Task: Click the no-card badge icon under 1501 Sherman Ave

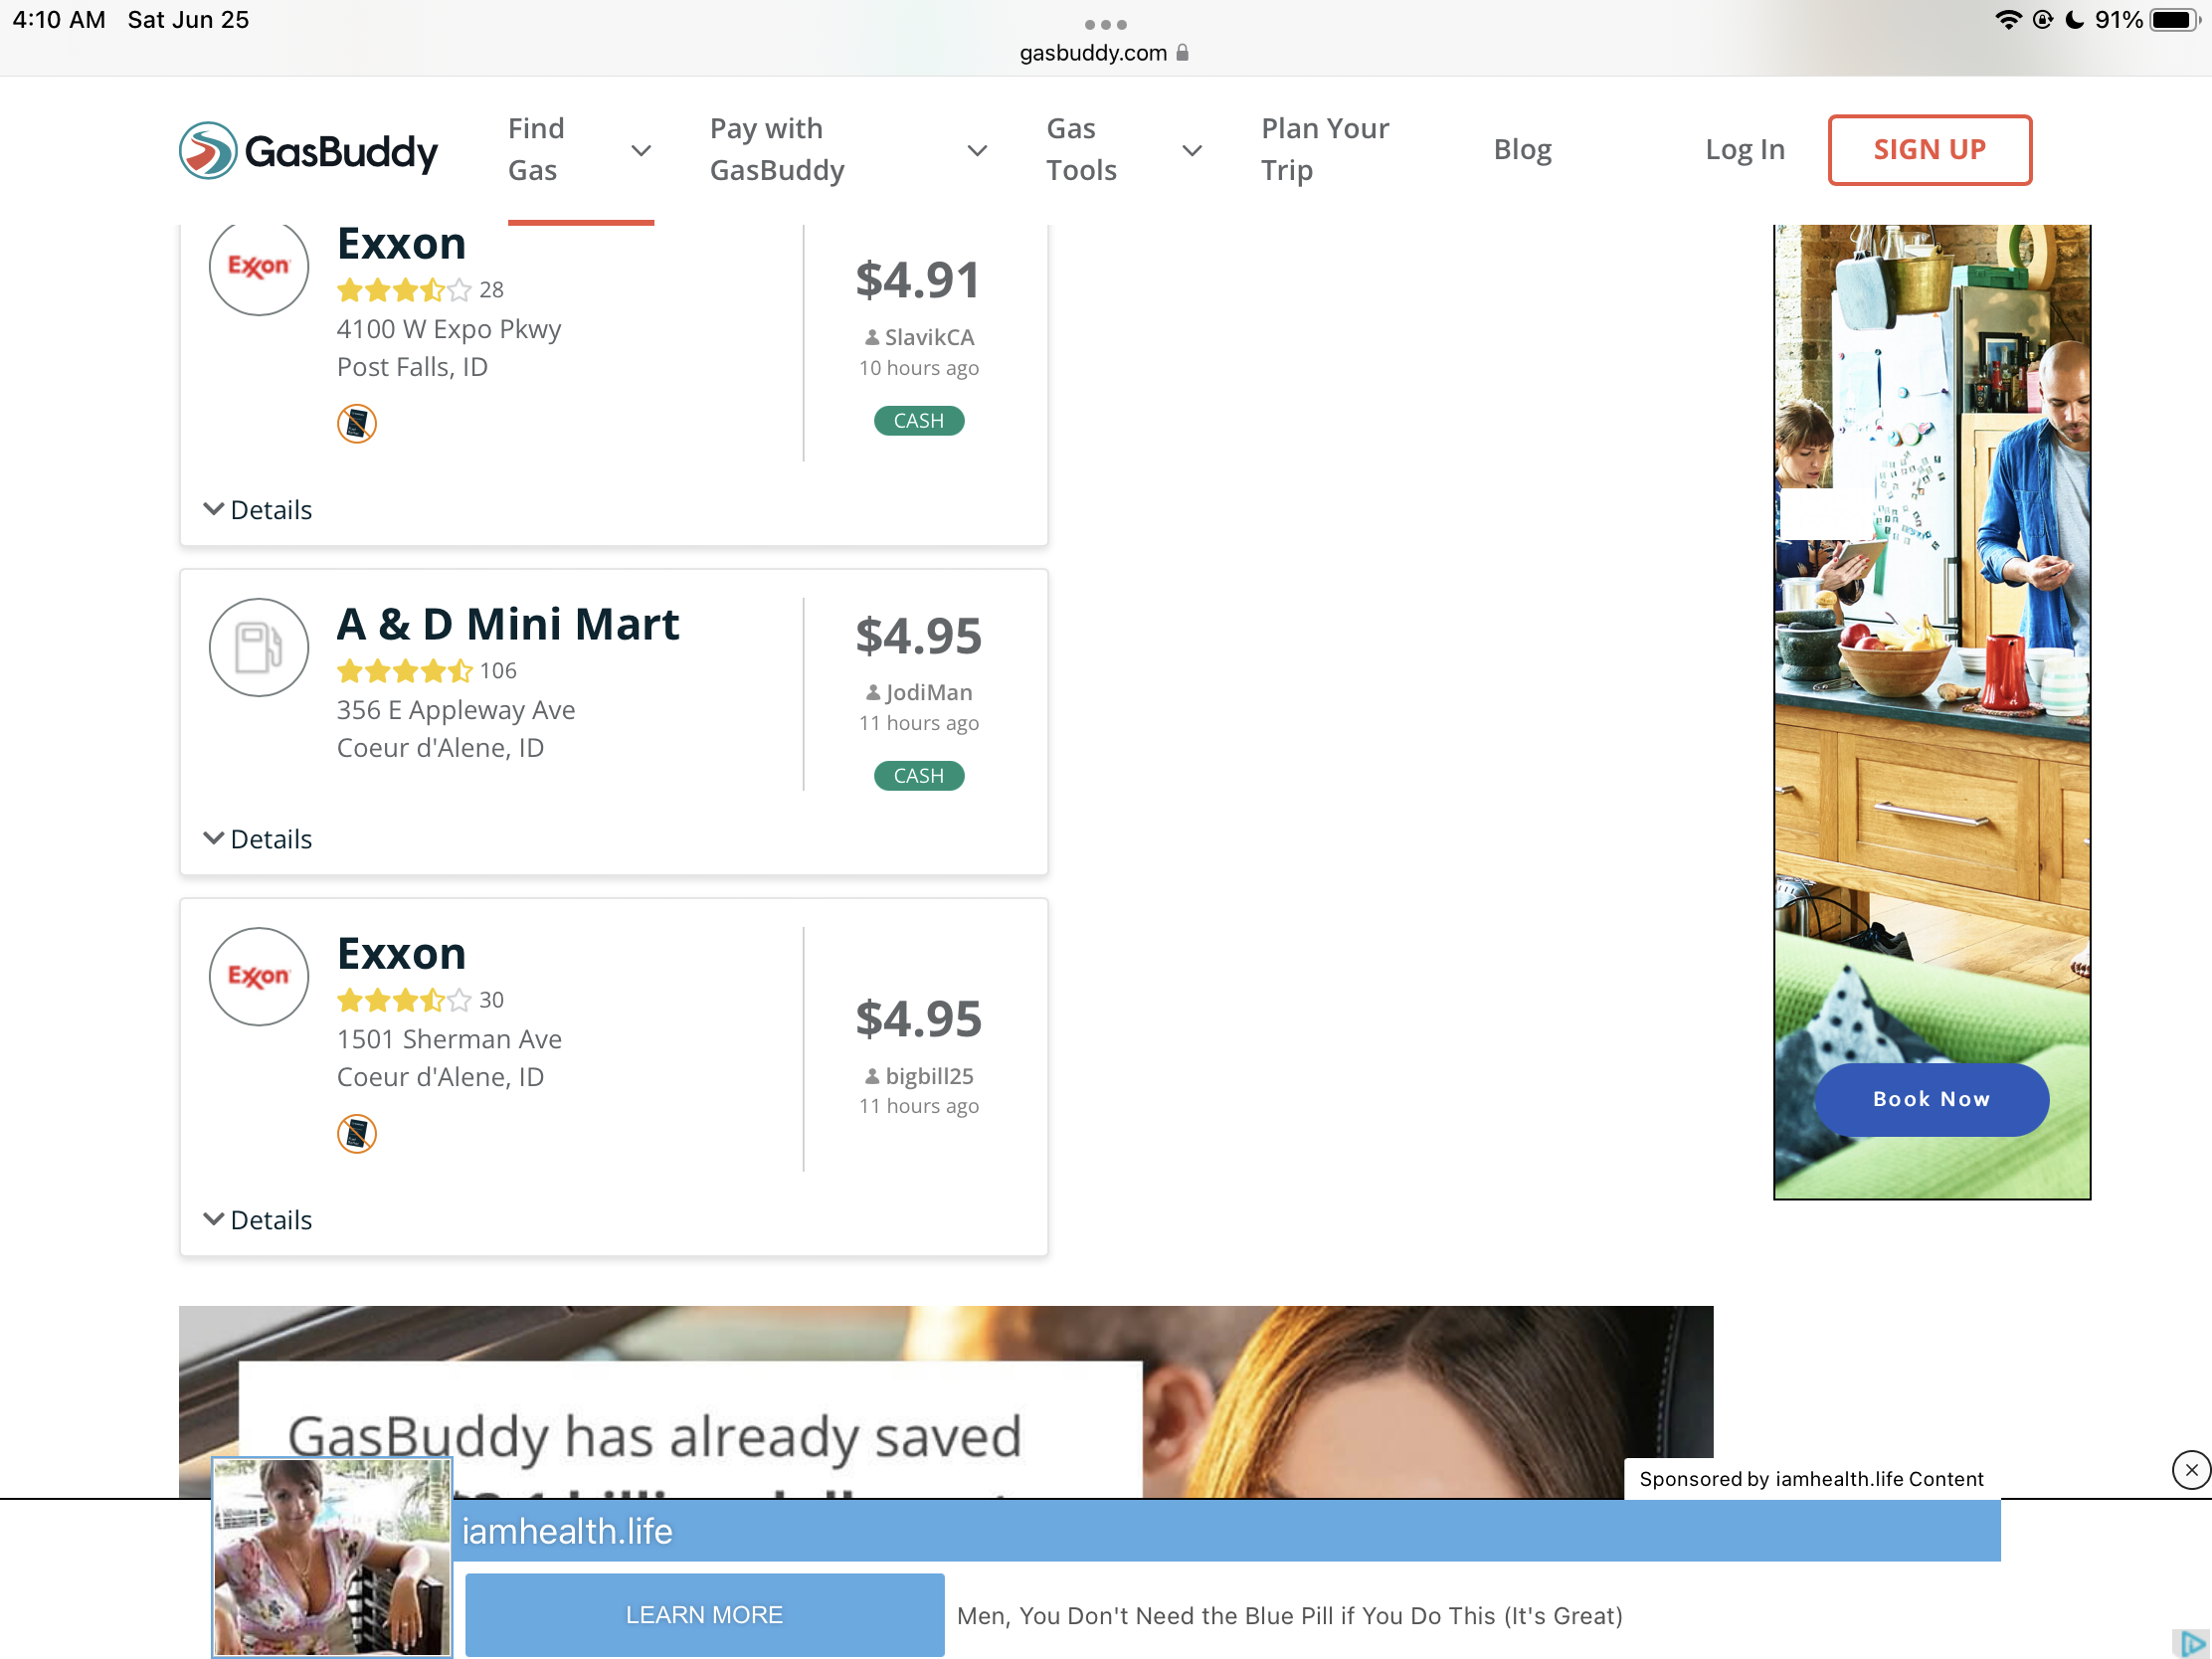Action: point(357,1133)
